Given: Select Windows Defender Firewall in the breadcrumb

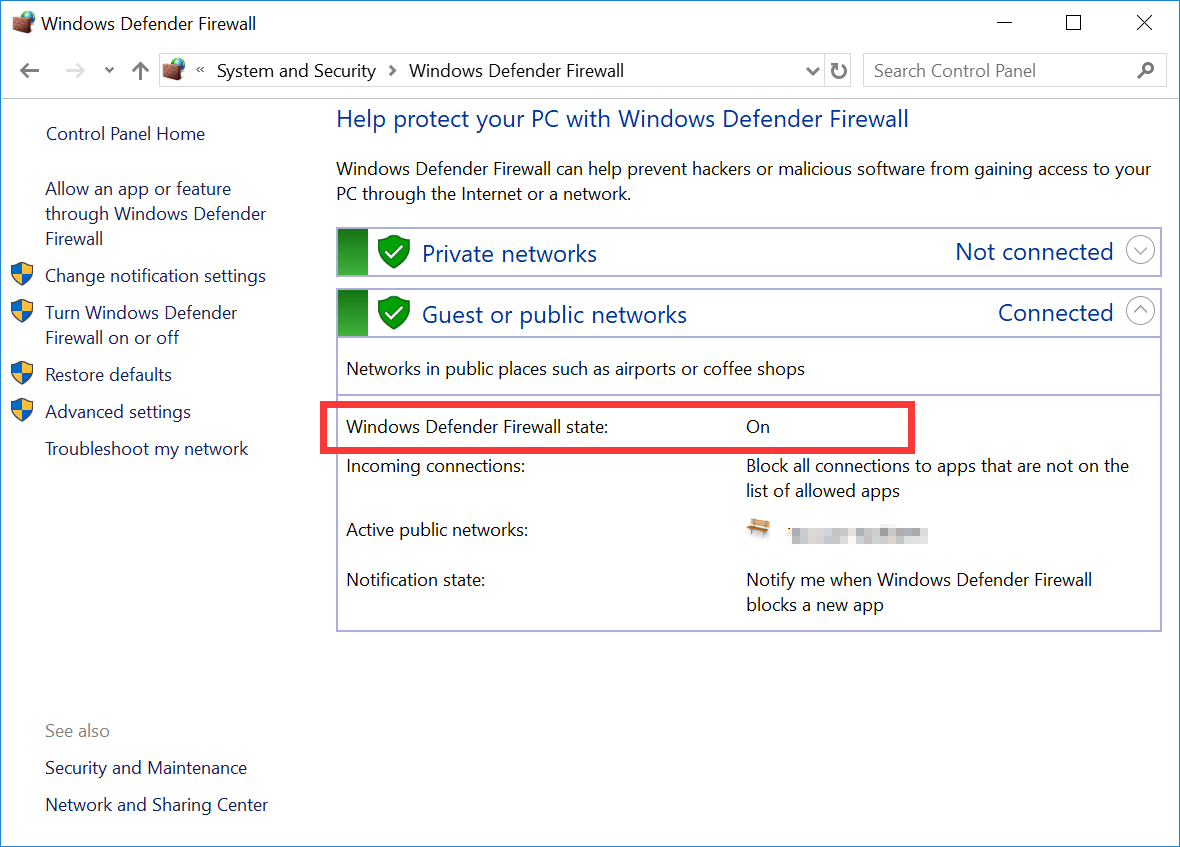Looking at the screenshot, I should tap(516, 70).
